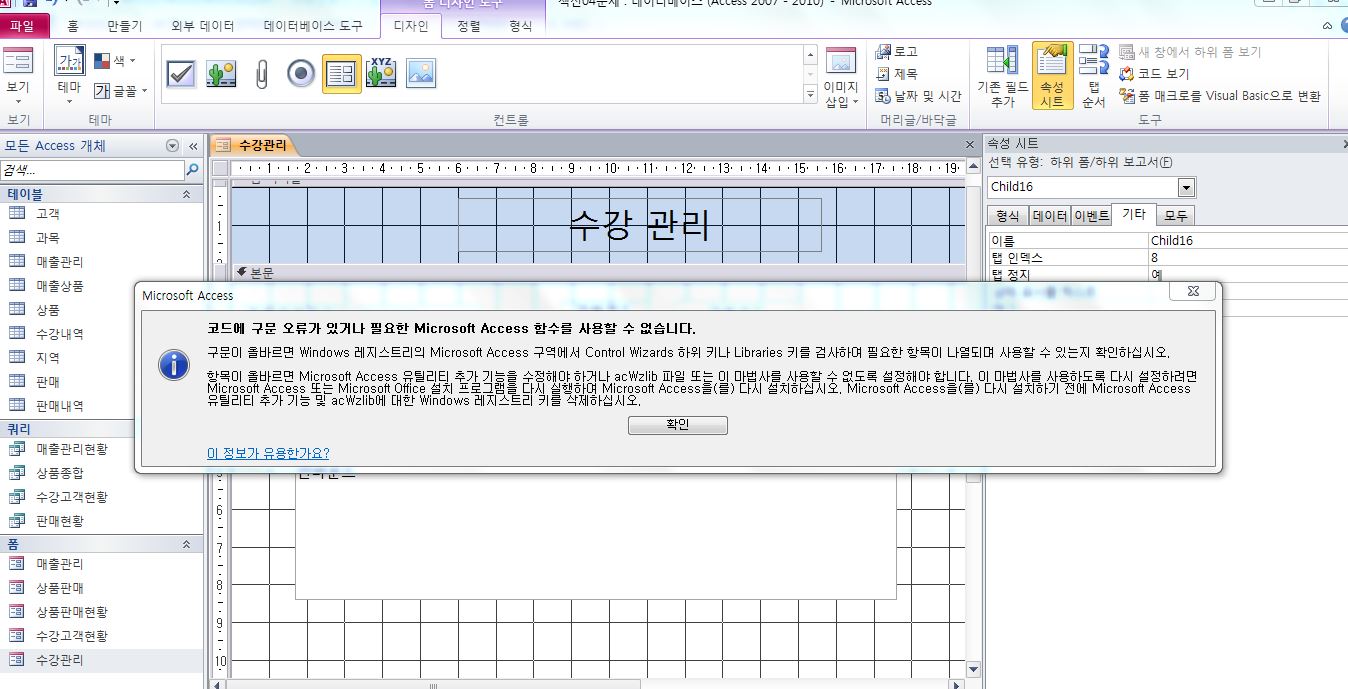1348x689 pixels.
Task: Click the navigation pane 검색 search box
Action: 92,170
